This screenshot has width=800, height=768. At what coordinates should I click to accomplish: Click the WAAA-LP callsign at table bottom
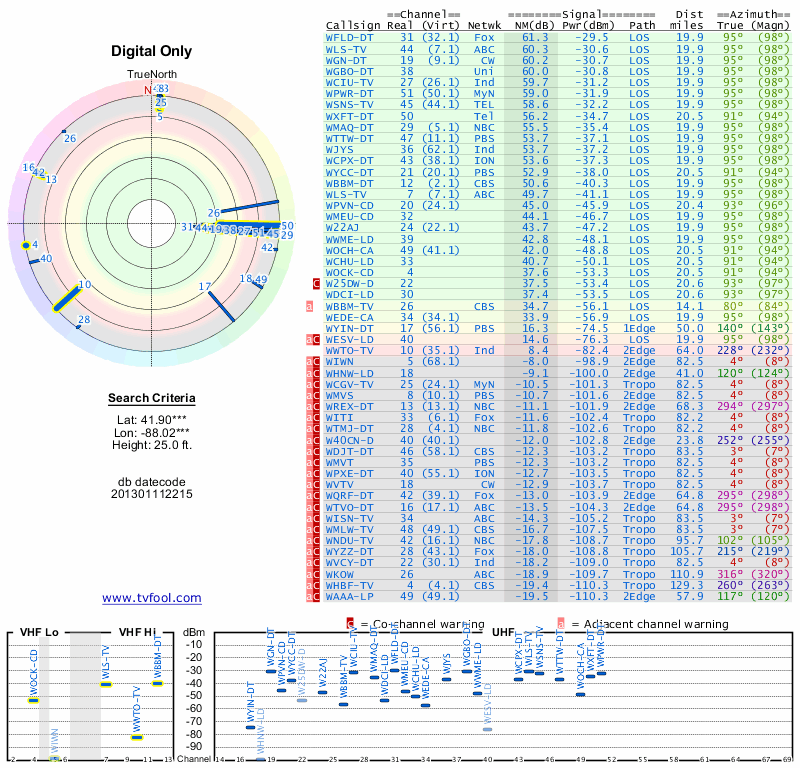tap(350, 596)
